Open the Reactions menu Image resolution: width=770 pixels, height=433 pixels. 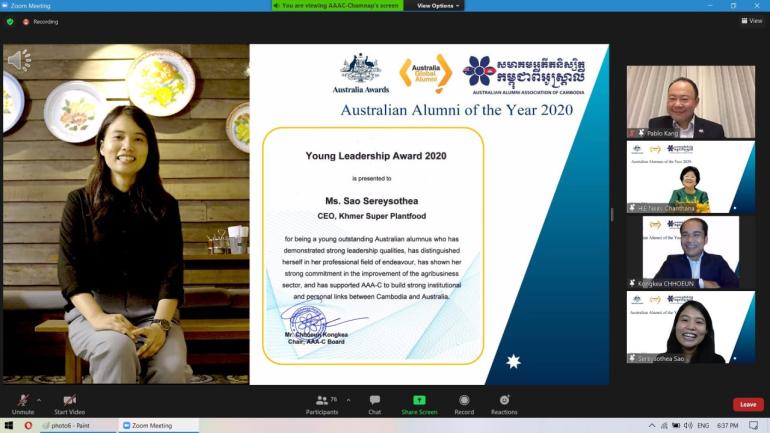pyautogui.click(x=504, y=405)
